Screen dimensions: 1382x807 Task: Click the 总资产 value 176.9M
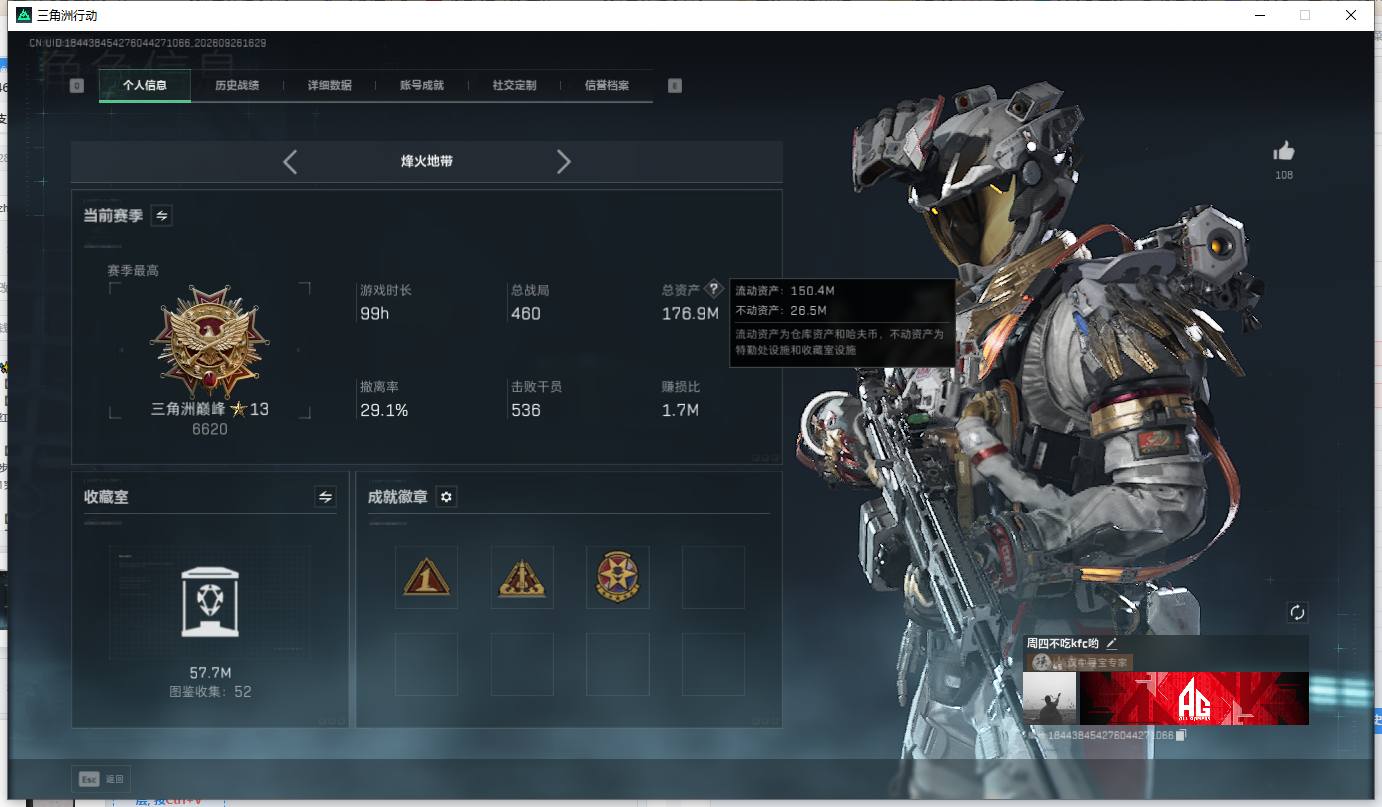(690, 314)
